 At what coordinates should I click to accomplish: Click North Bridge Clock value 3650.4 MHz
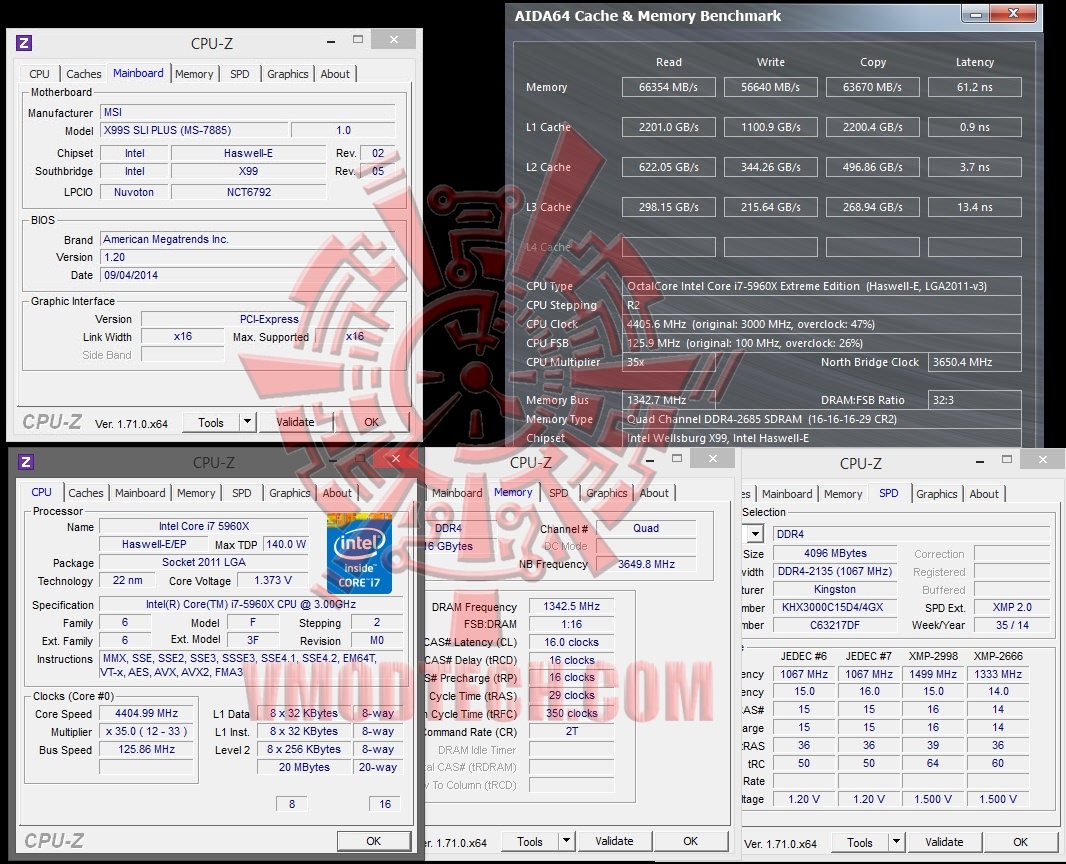pyautogui.click(x=975, y=362)
